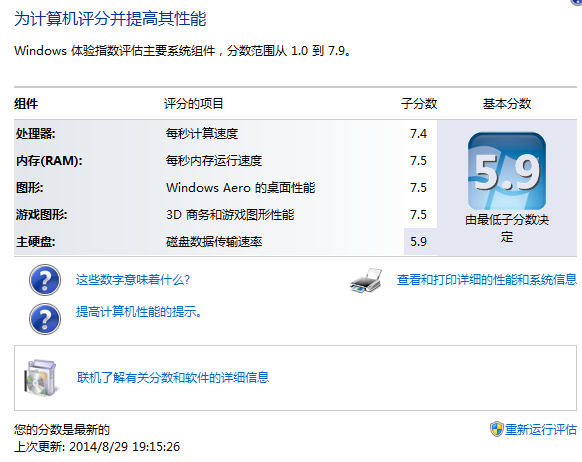Click the 组件 column header

(x=26, y=104)
